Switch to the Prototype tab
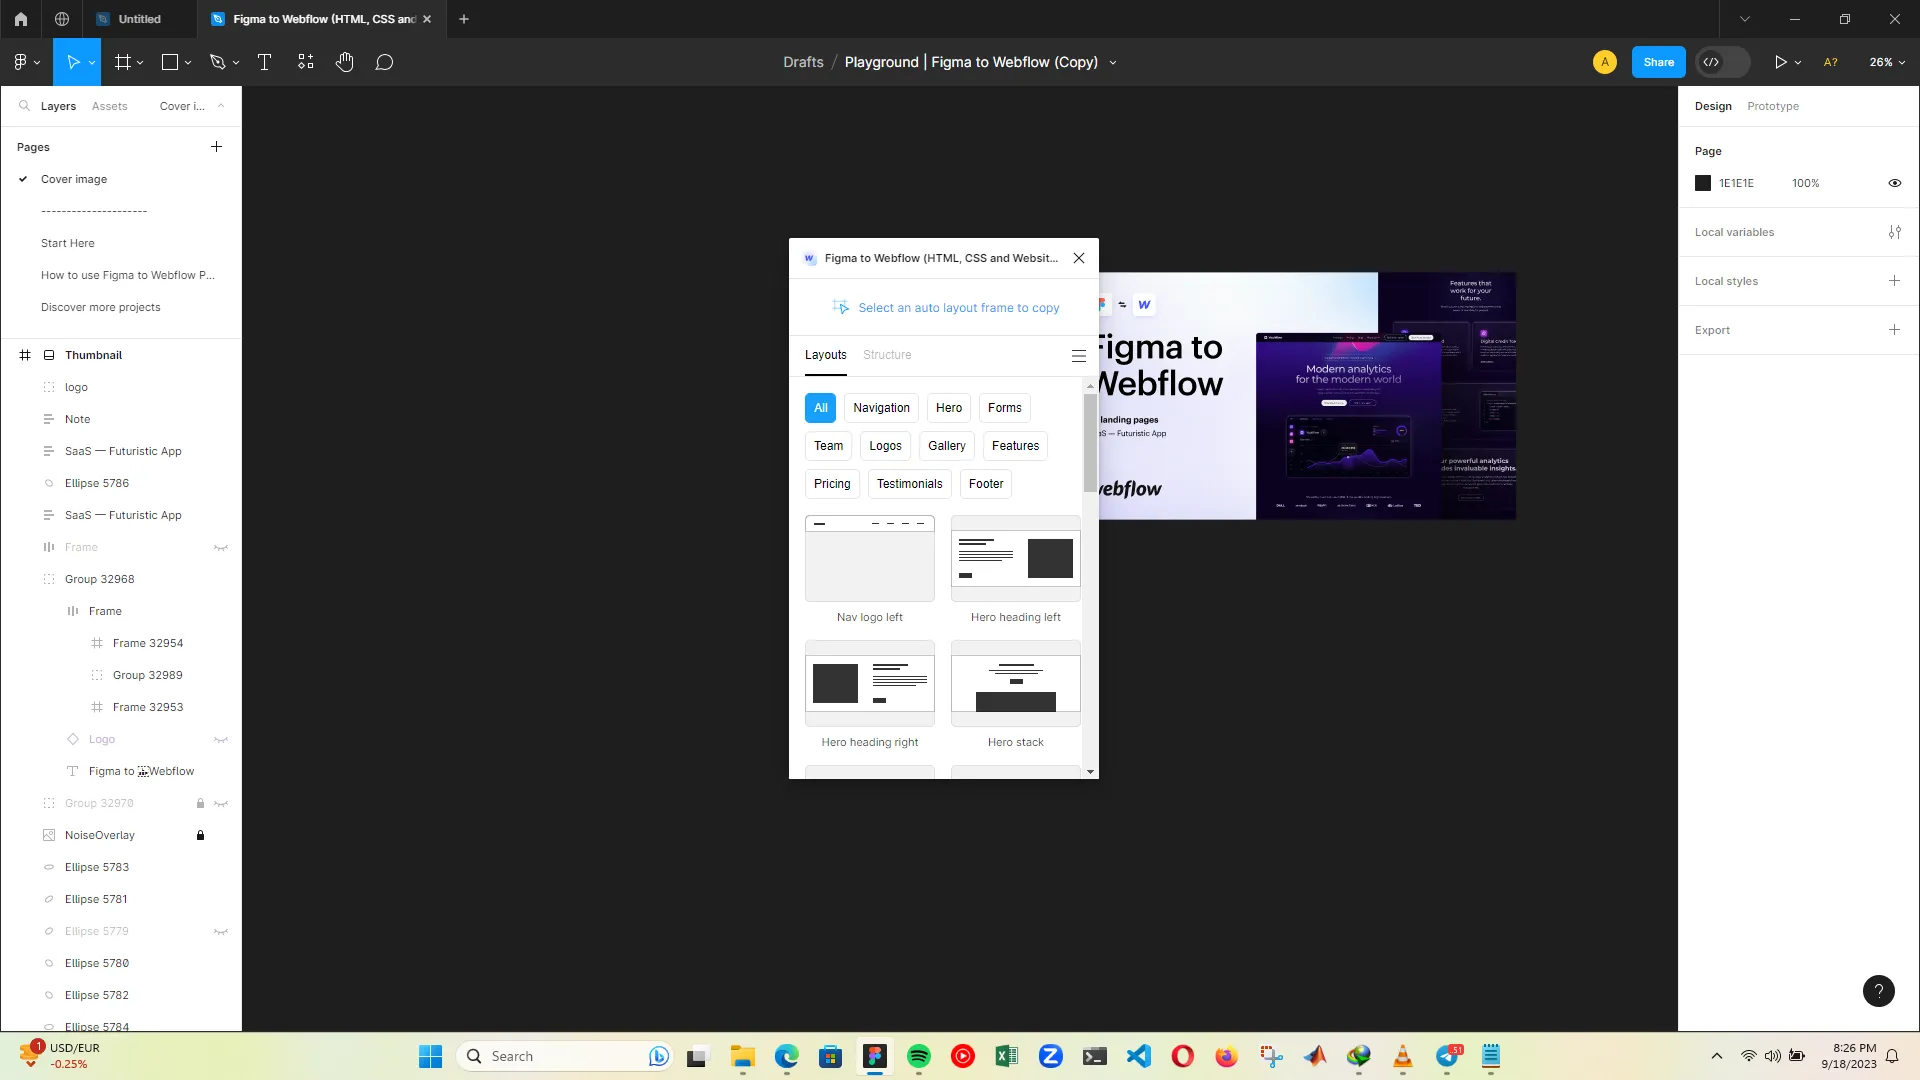 pos(1772,106)
